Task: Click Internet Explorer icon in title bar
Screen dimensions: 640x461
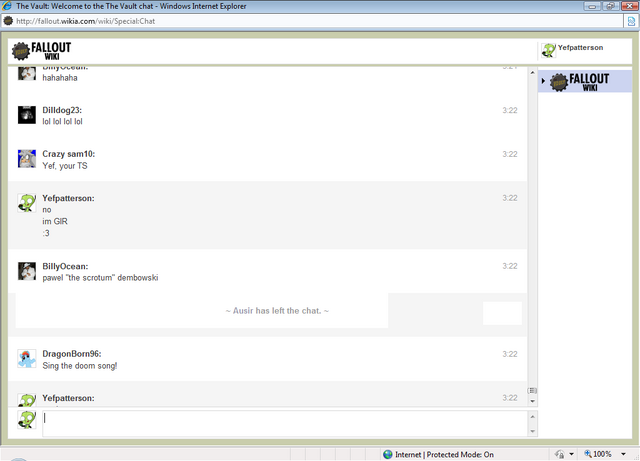Action: click(7, 6)
